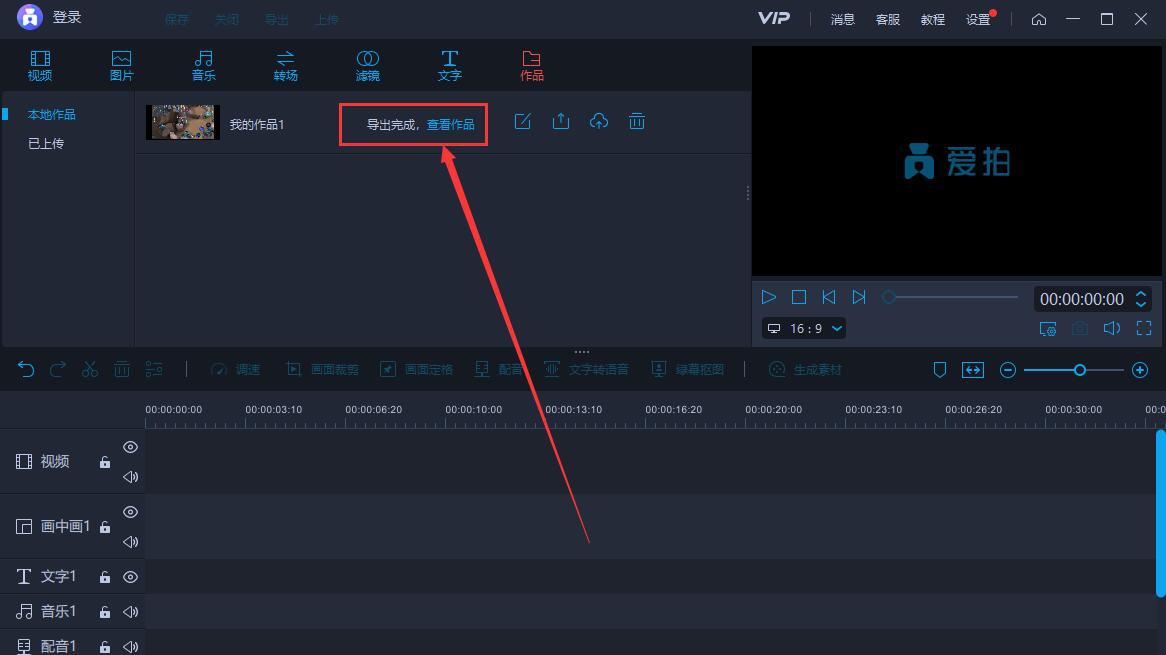Click the timeline vertical scrollbar

[x=1160, y=513]
